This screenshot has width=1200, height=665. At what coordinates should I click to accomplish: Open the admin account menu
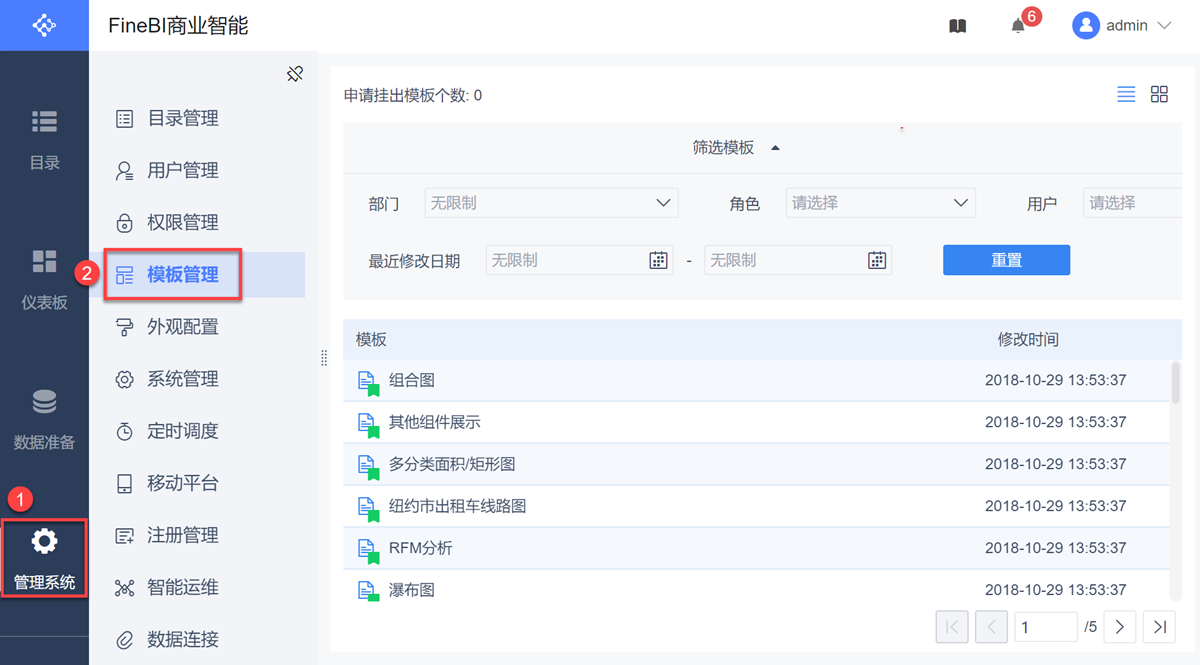(1121, 26)
